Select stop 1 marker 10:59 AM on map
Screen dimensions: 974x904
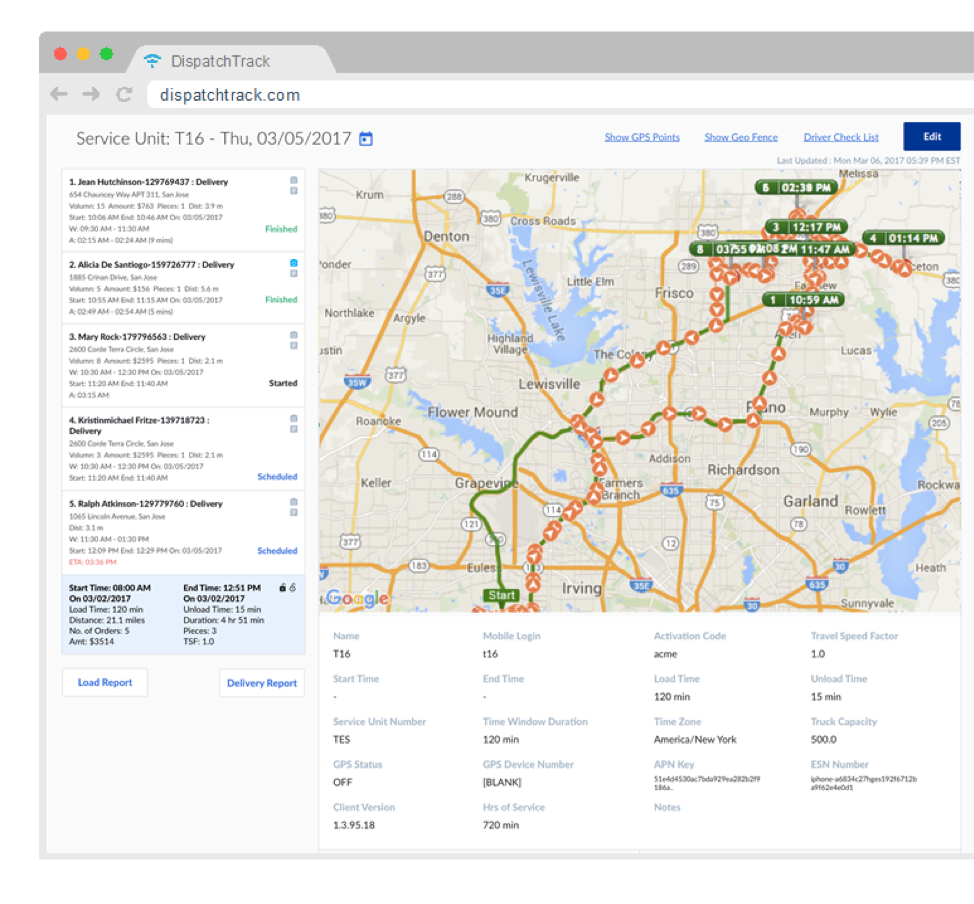click(x=804, y=300)
